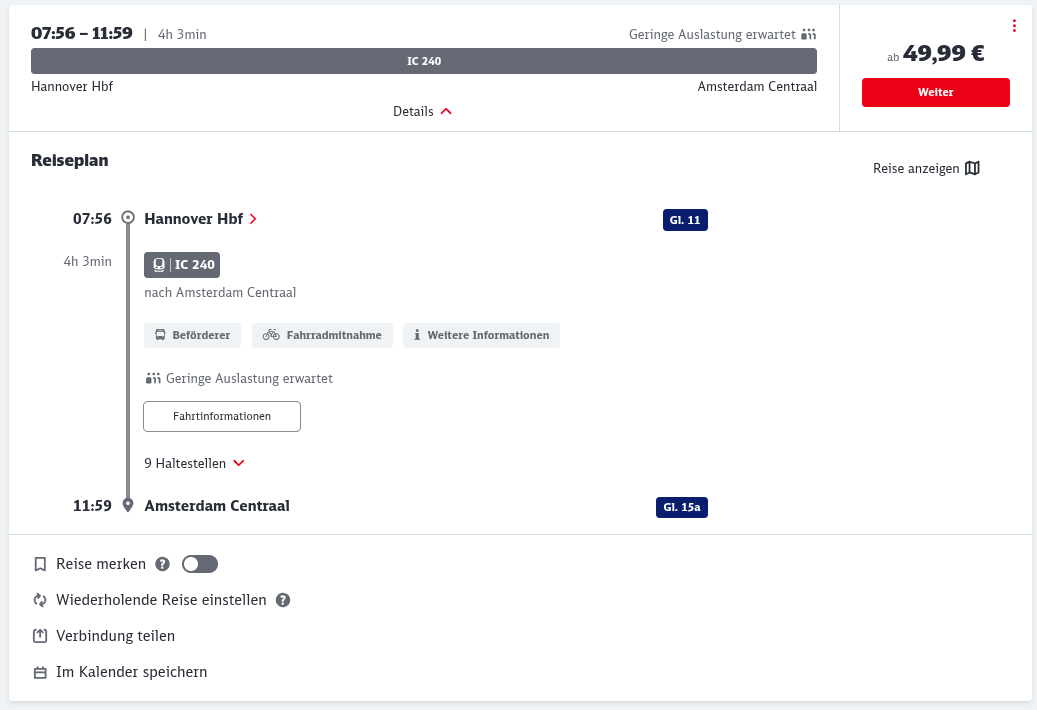Open Weitere Informationen chip
The image size is (1037, 710).
tap(481, 336)
